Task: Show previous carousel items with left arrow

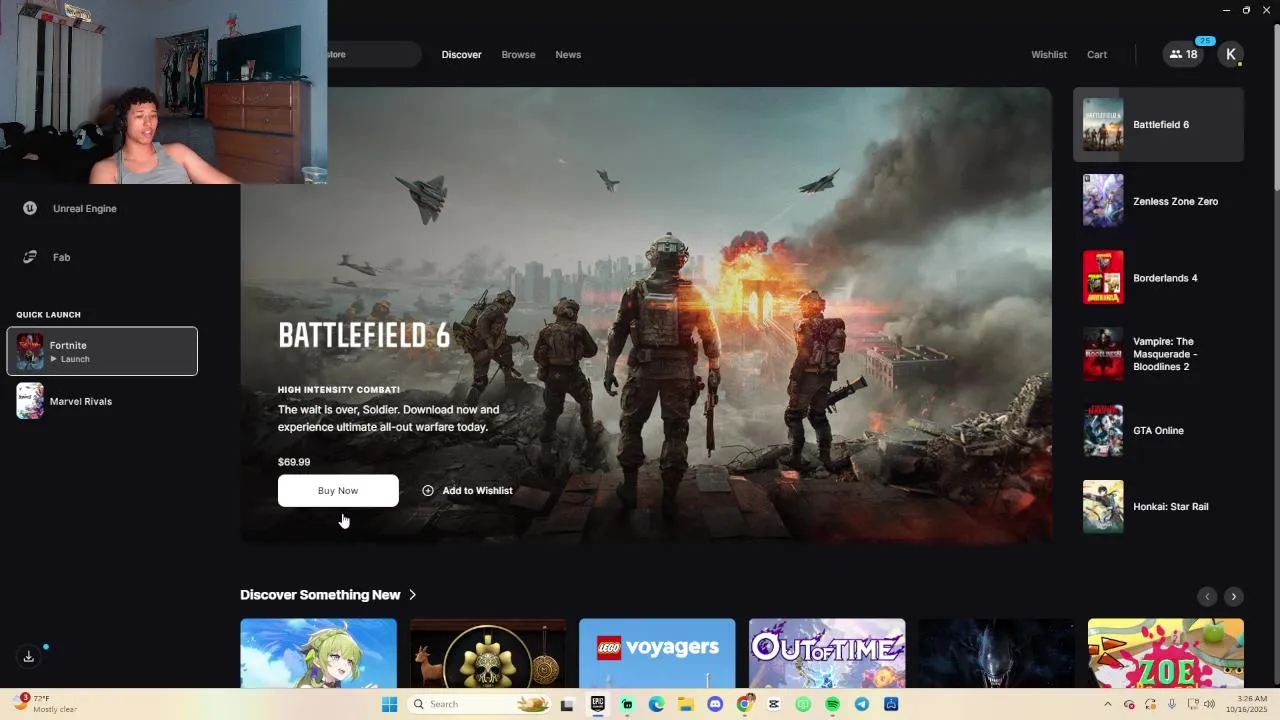Action: (1207, 596)
